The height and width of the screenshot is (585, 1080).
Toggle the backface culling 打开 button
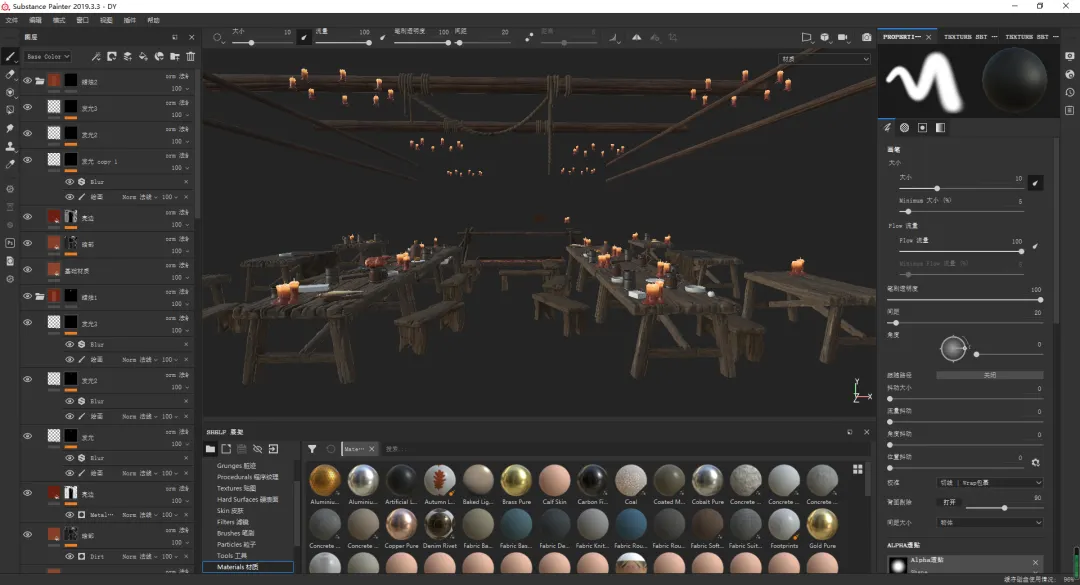click(x=948, y=502)
